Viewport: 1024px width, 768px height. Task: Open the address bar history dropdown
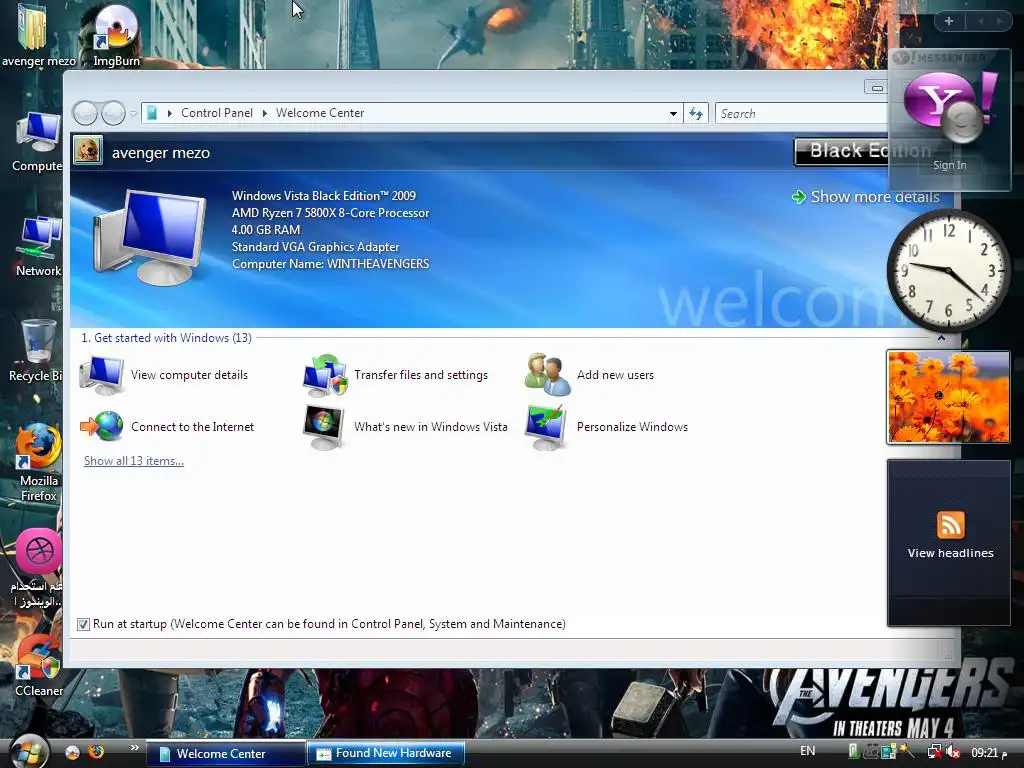[x=673, y=114]
